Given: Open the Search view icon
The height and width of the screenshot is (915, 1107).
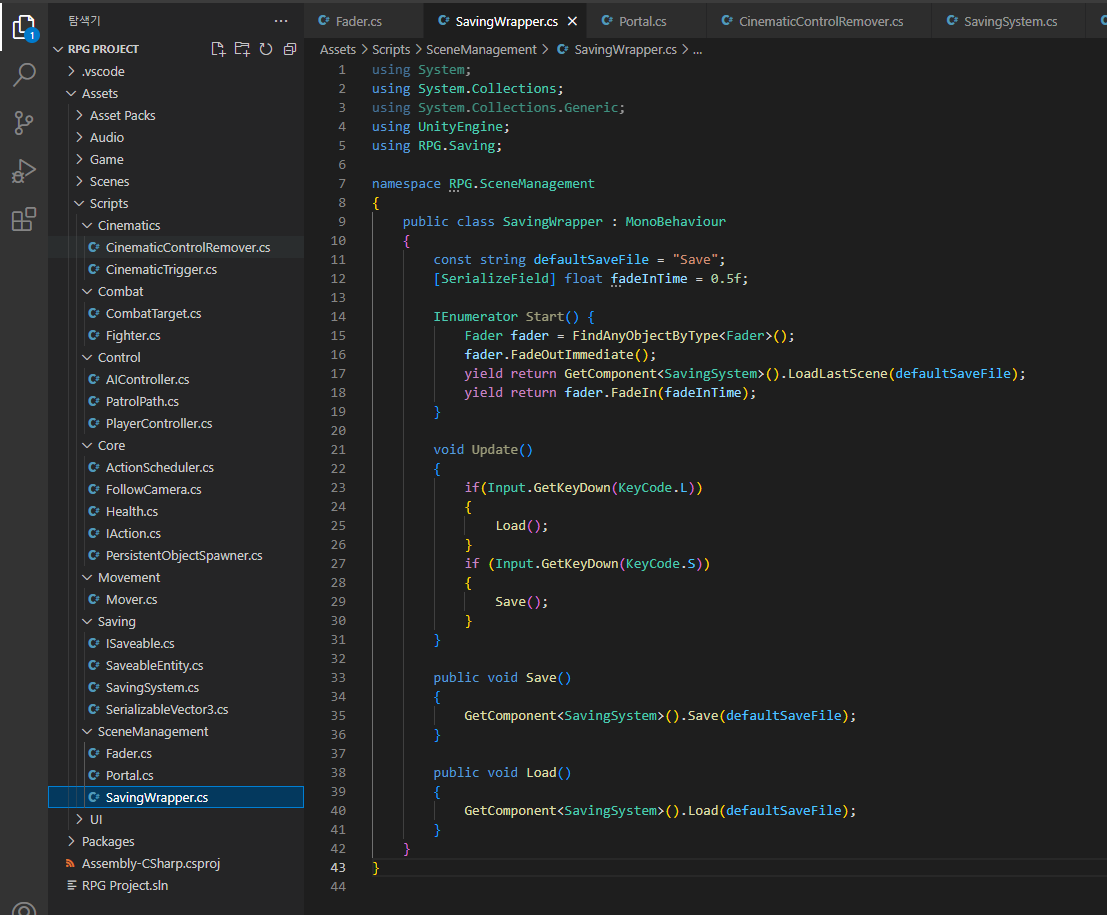Looking at the screenshot, I should [23, 75].
